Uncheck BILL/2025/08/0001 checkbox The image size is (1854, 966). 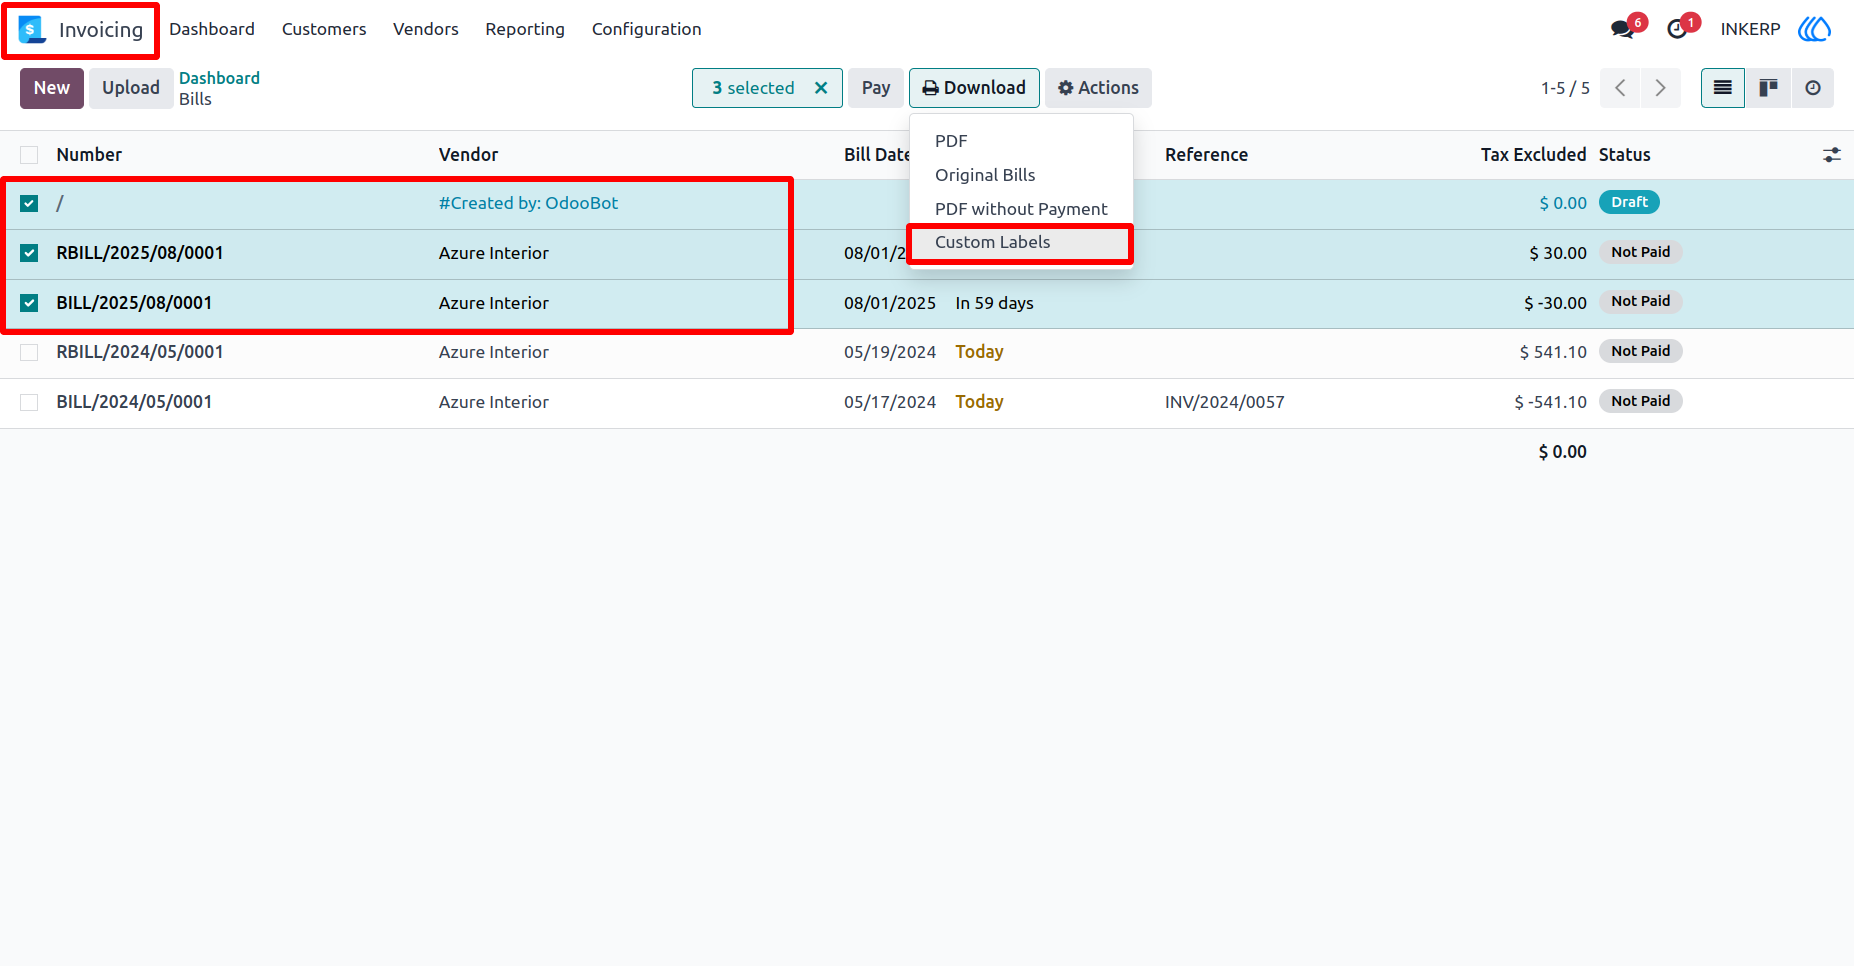pos(29,303)
